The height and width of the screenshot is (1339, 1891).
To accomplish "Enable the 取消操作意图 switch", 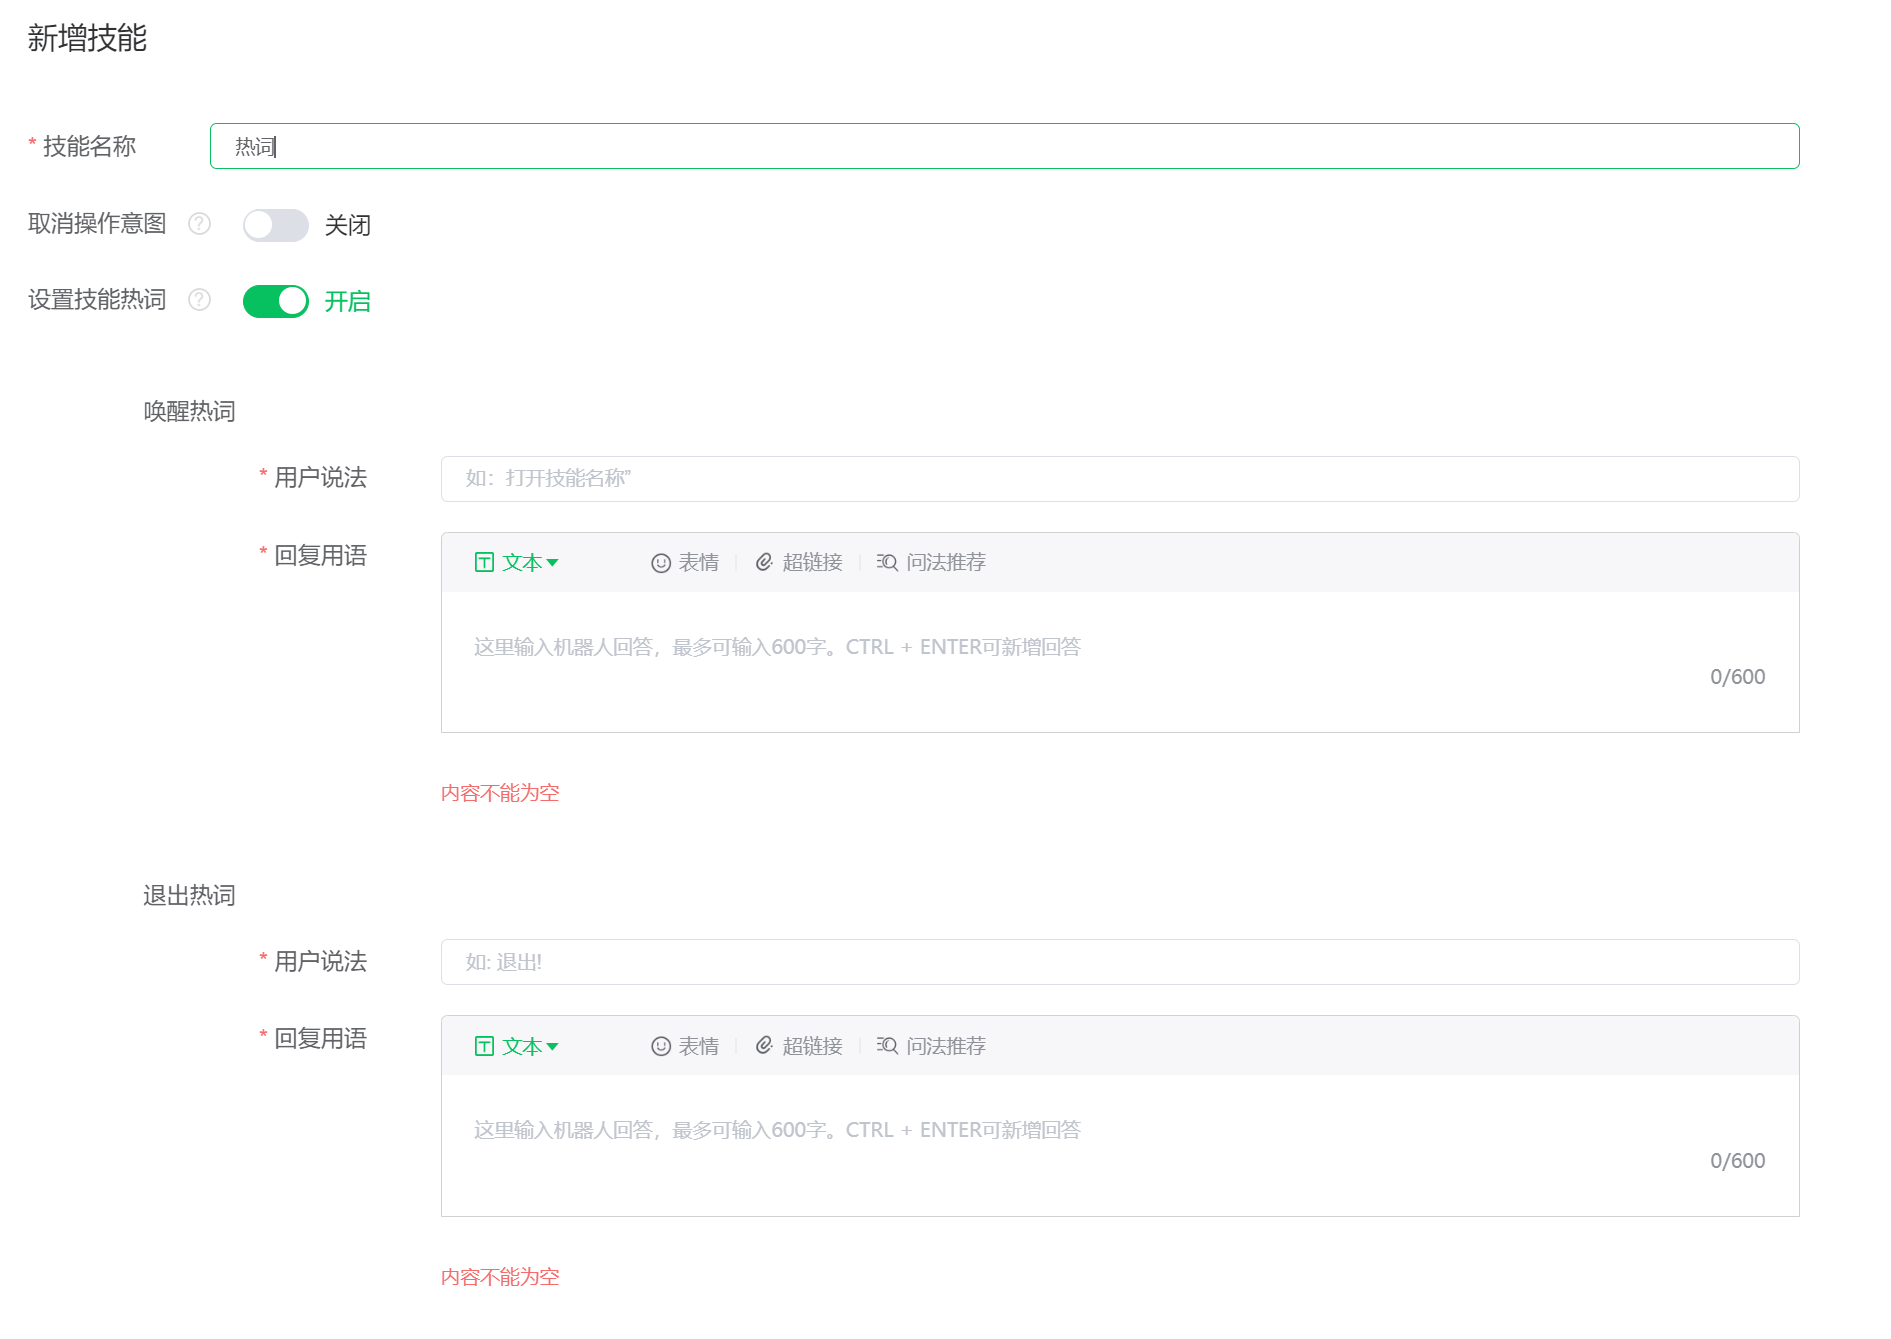I will pos(275,225).
